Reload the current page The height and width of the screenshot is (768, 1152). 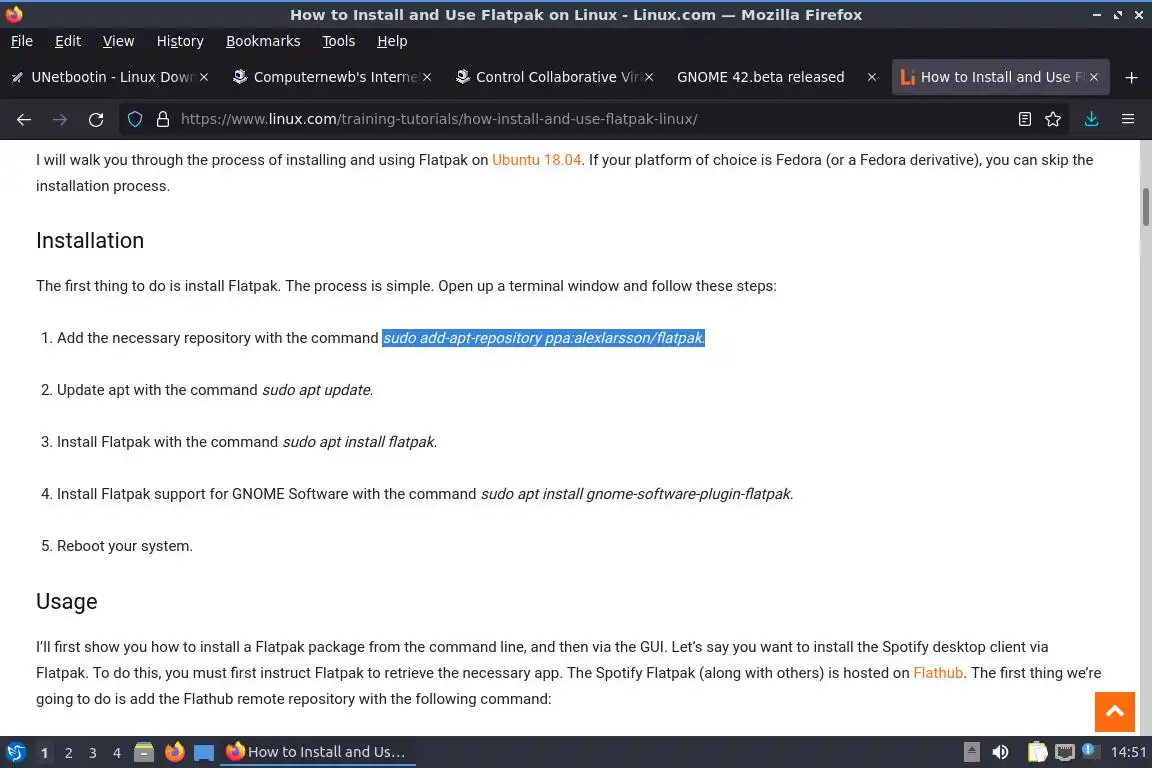click(x=96, y=119)
